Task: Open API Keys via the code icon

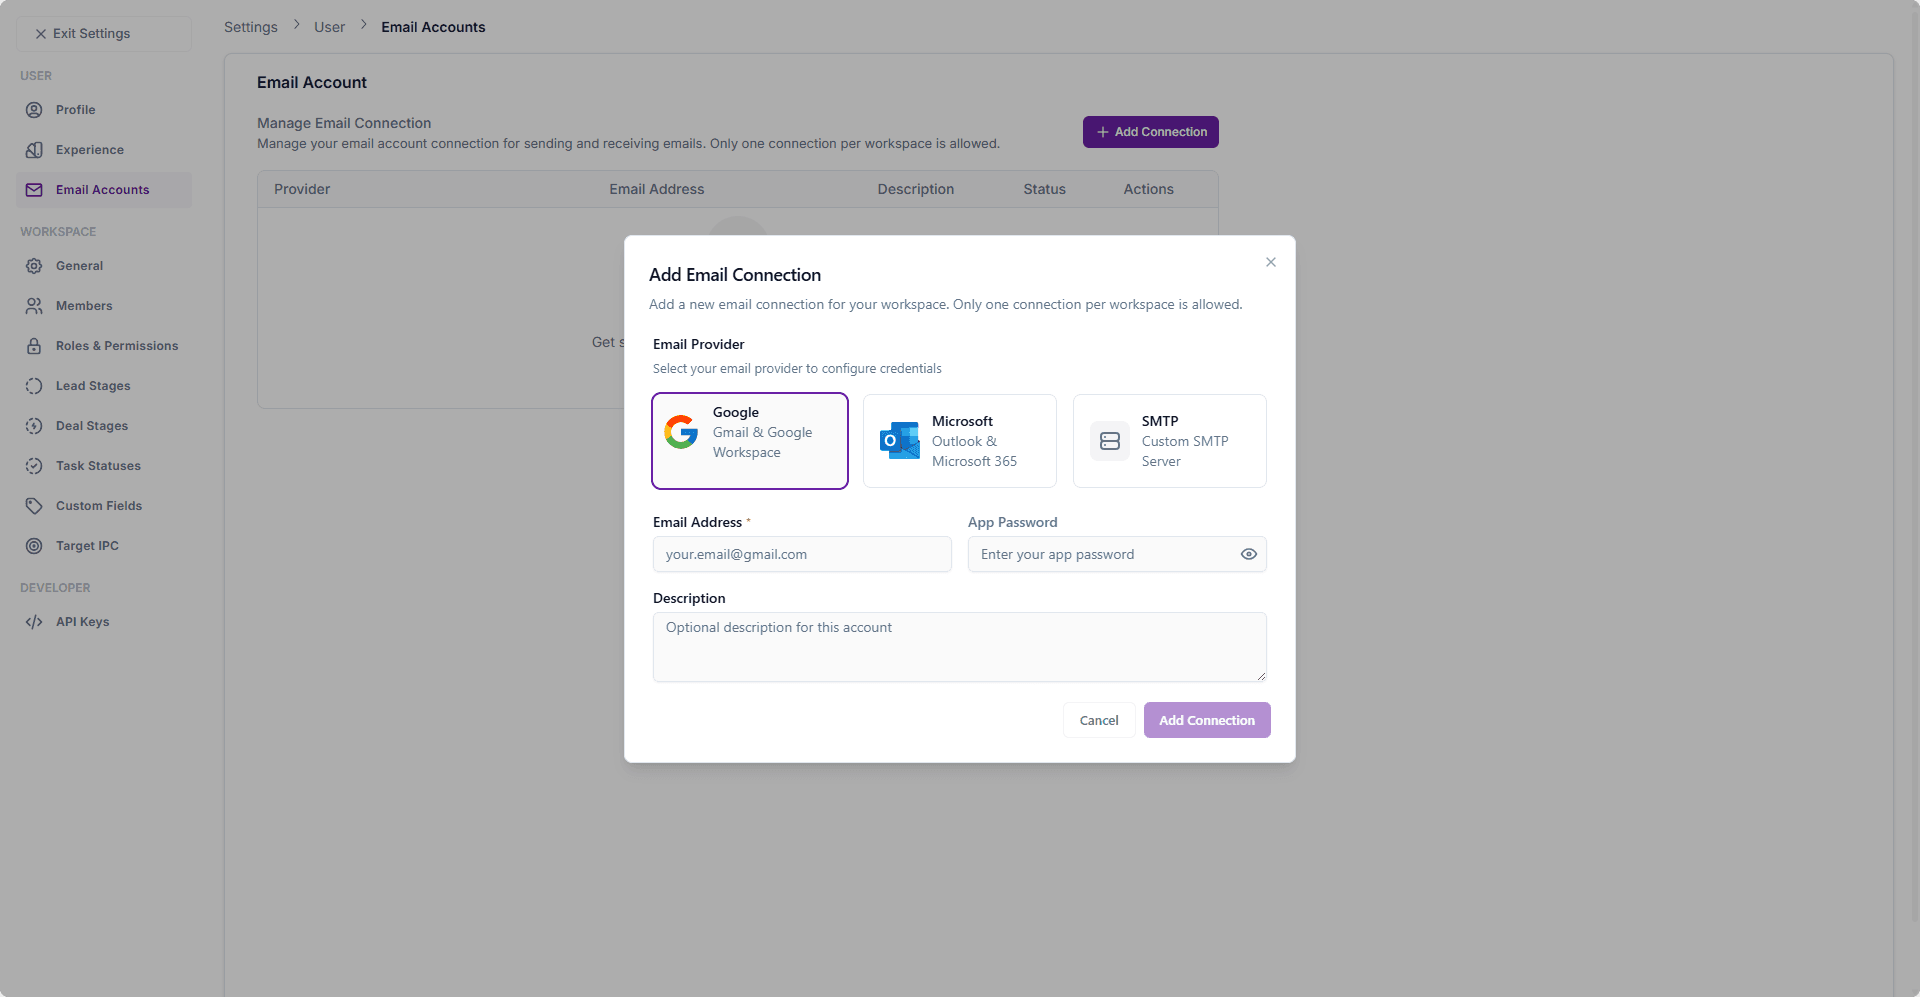Action: (33, 622)
